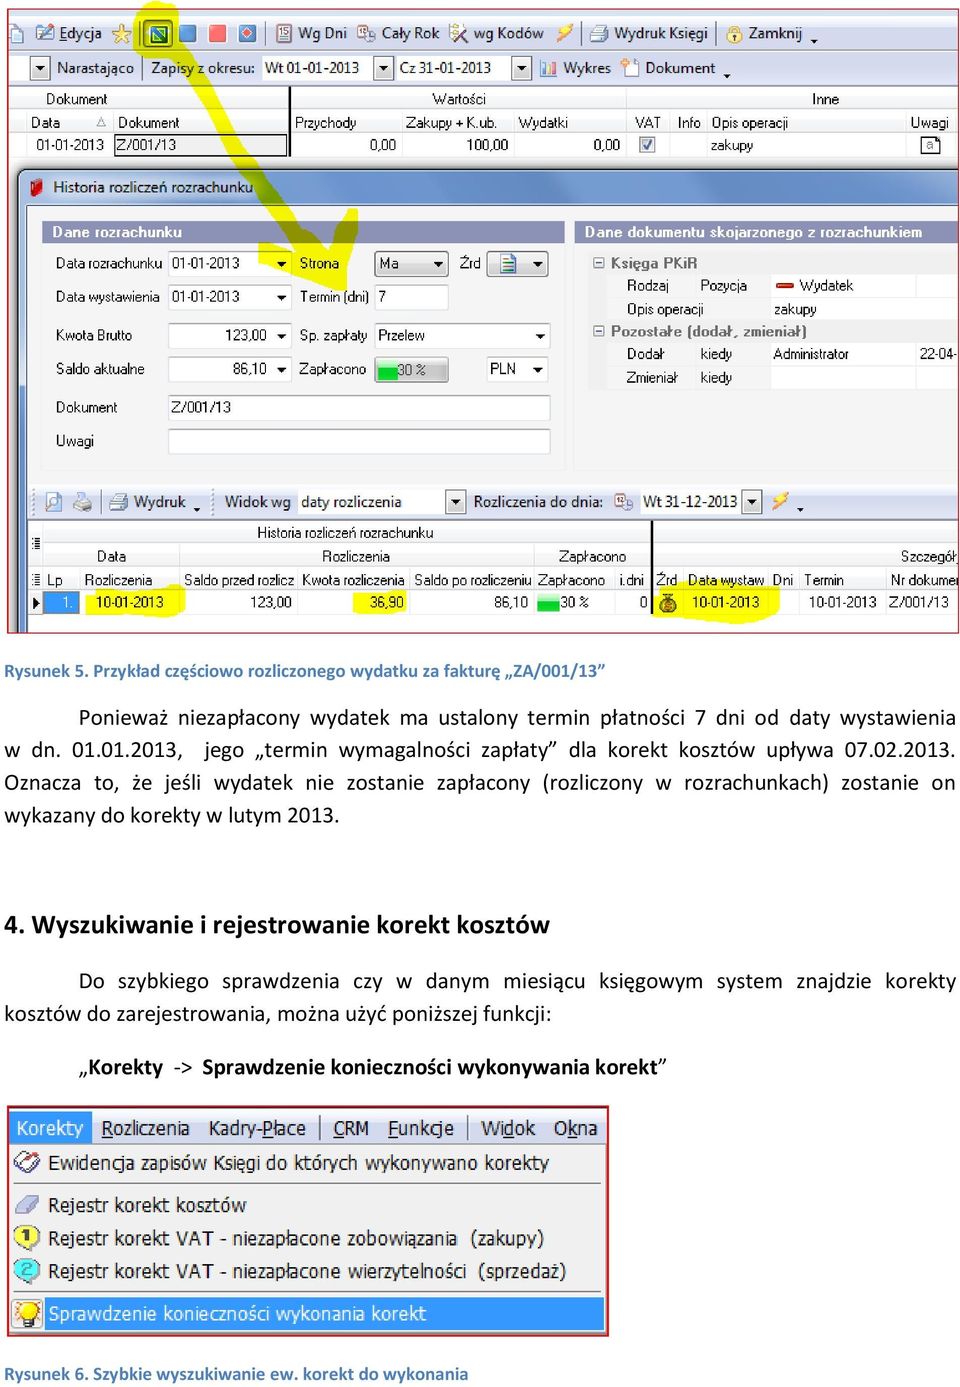Click the printer icon next to preview
The image size is (960, 1387).
[x=83, y=502]
